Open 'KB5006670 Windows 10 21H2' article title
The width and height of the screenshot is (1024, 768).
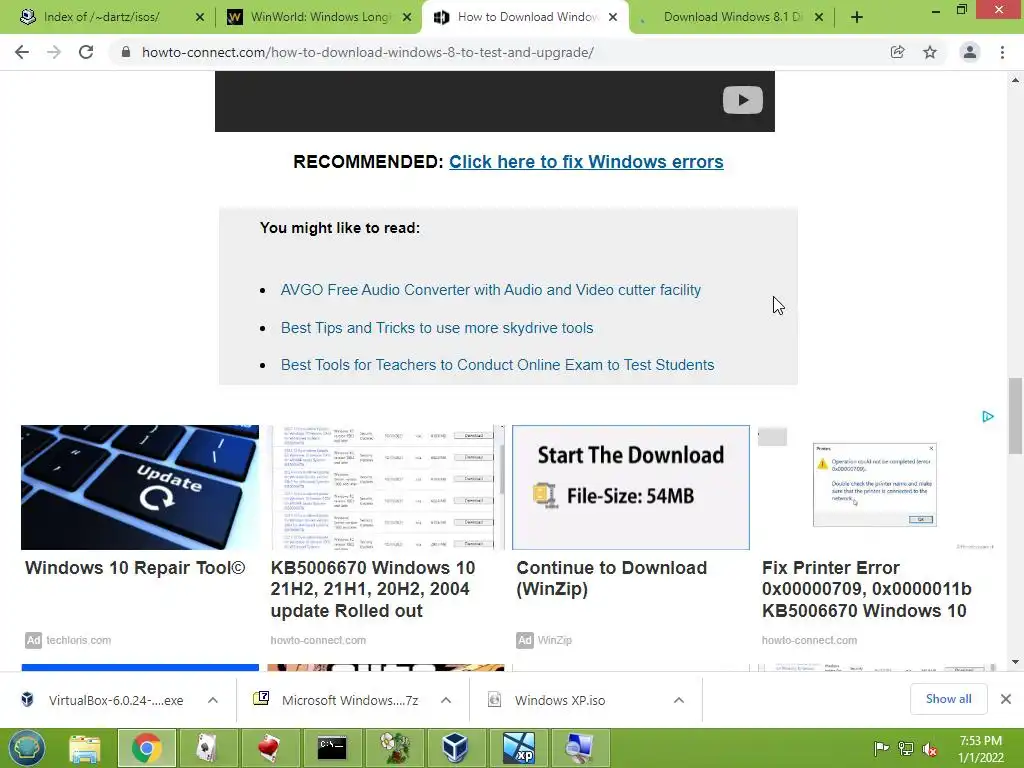373,589
